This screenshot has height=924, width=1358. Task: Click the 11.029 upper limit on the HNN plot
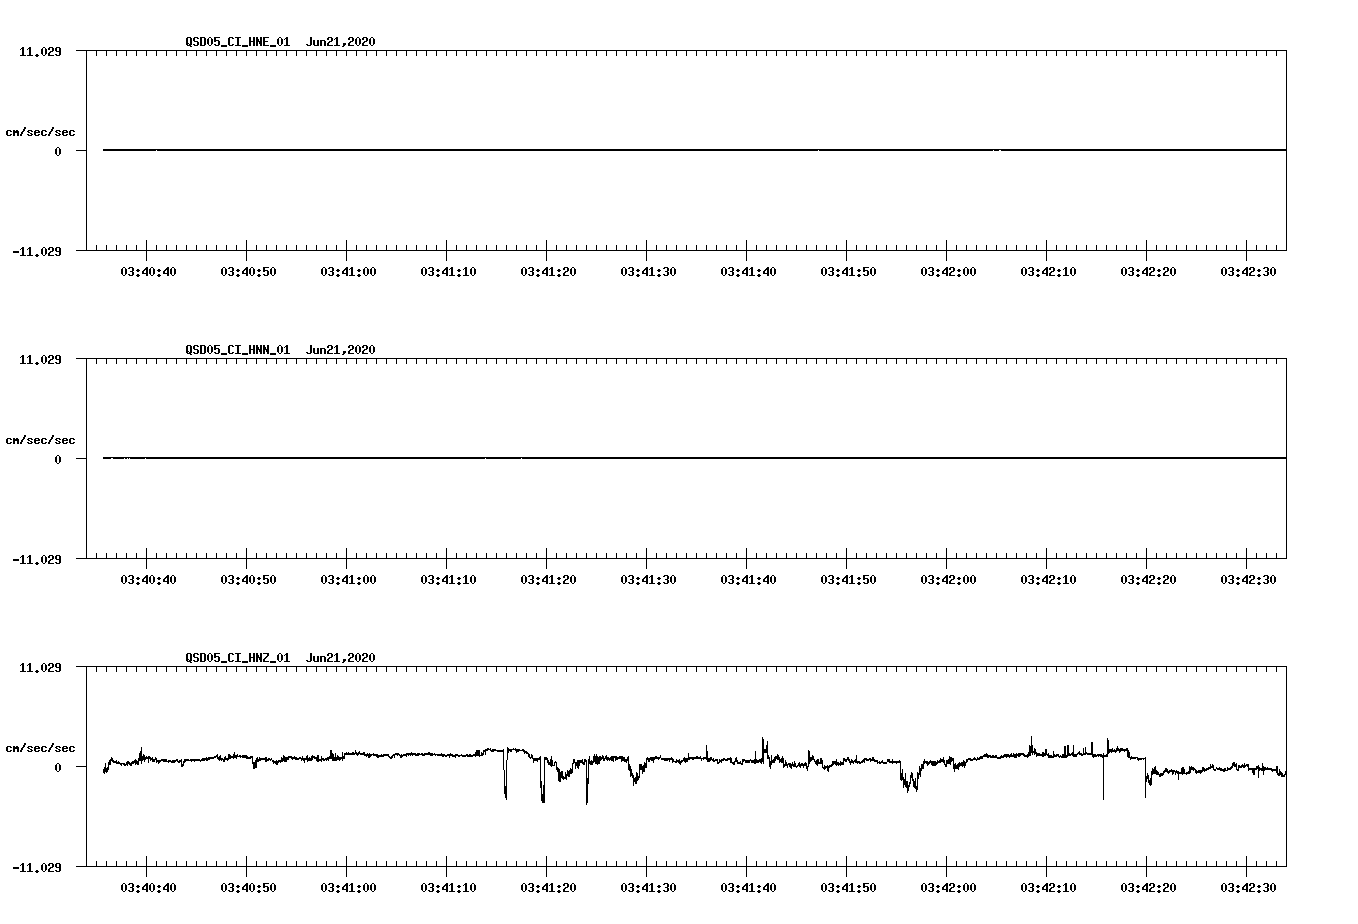coord(40,360)
